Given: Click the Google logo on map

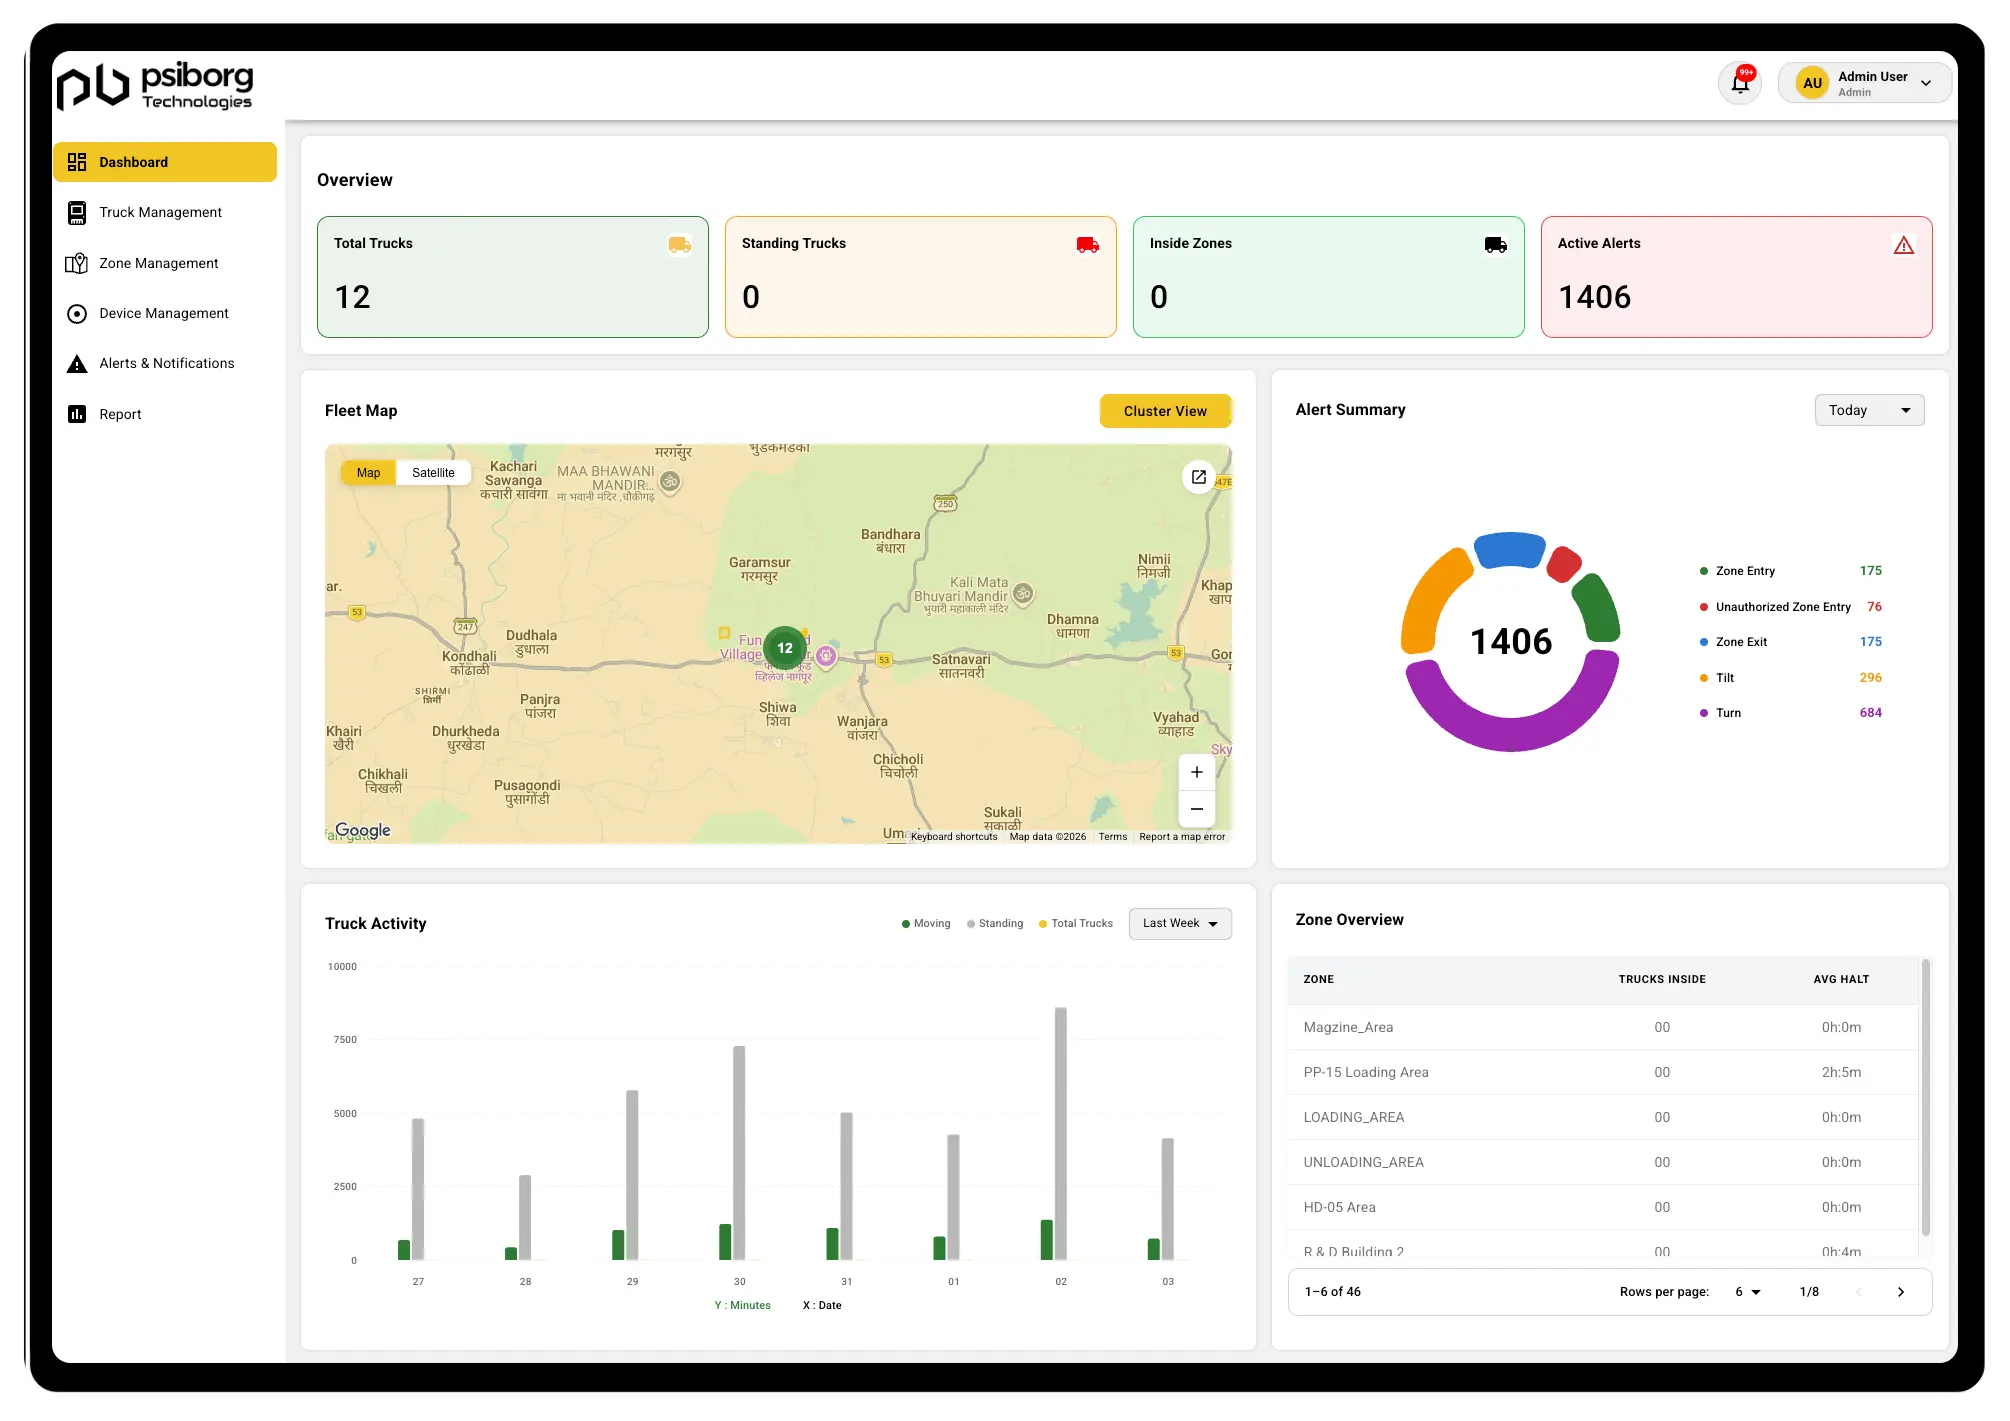Looking at the screenshot, I should [363, 830].
